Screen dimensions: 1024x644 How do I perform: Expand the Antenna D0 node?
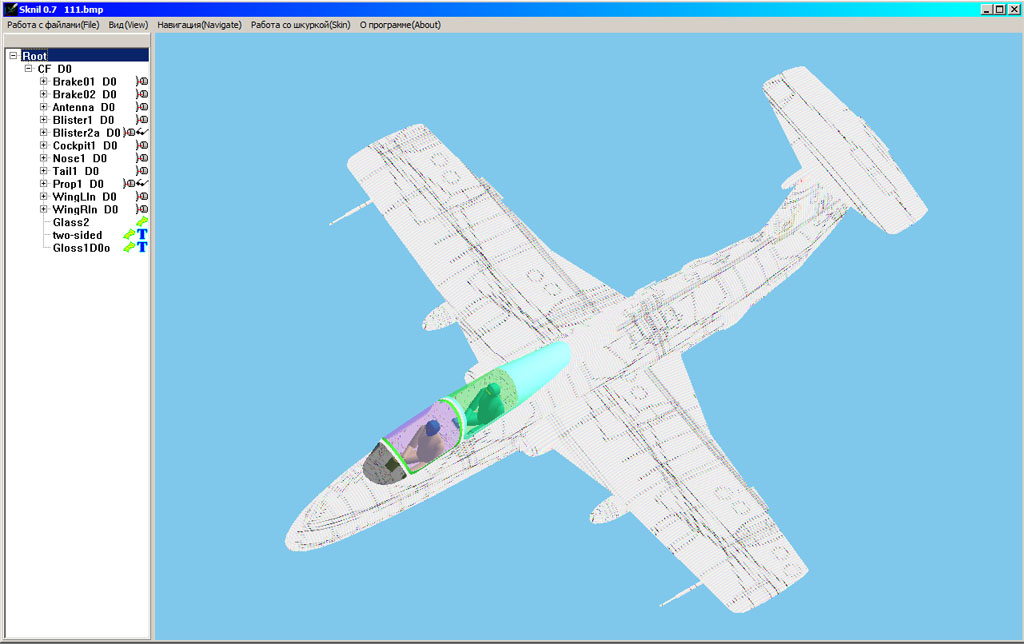[x=44, y=107]
